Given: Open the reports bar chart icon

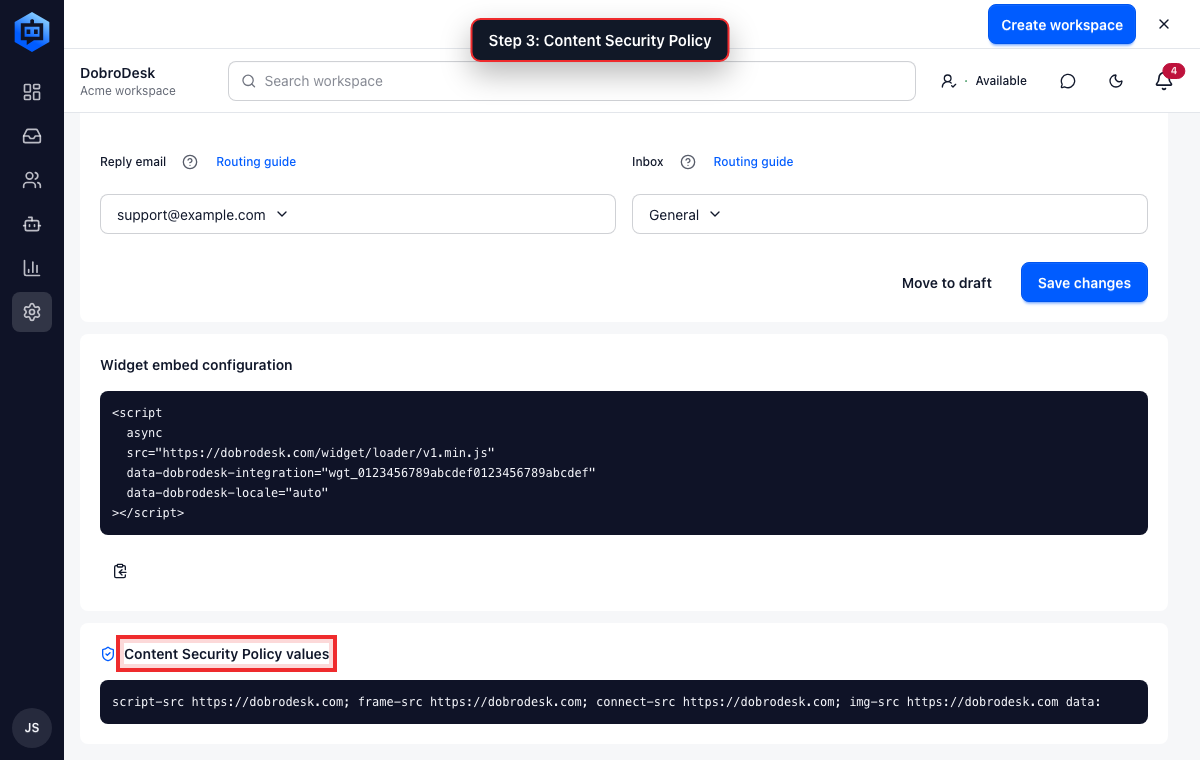Looking at the screenshot, I should pyautogui.click(x=32, y=268).
